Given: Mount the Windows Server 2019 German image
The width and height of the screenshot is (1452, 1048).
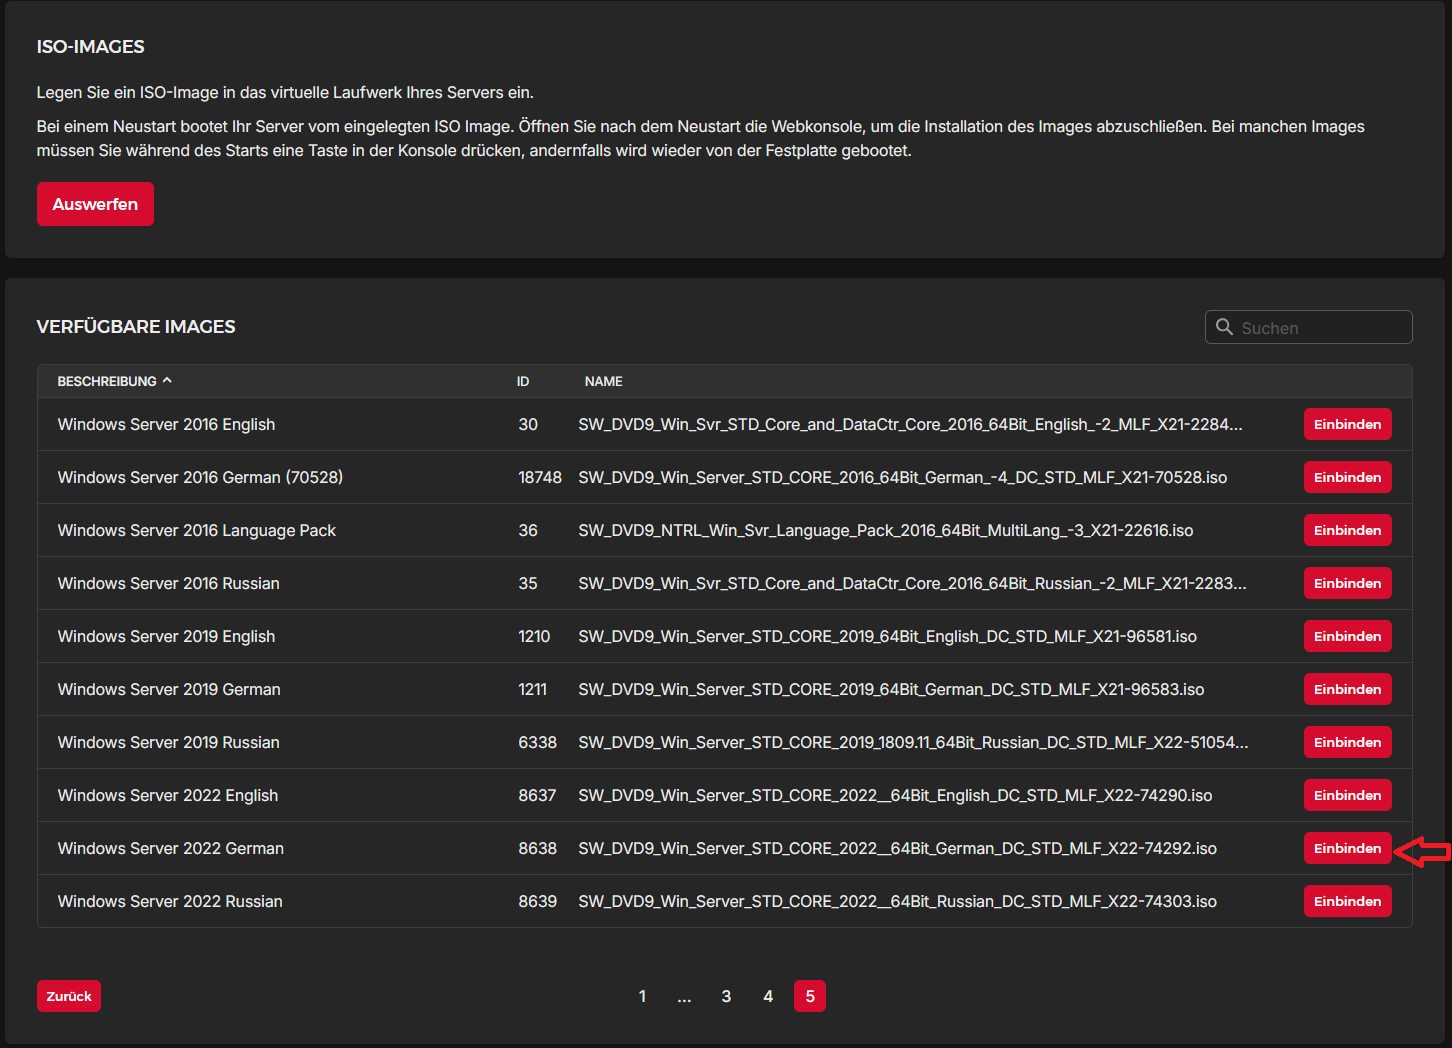Looking at the screenshot, I should click(1347, 689).
